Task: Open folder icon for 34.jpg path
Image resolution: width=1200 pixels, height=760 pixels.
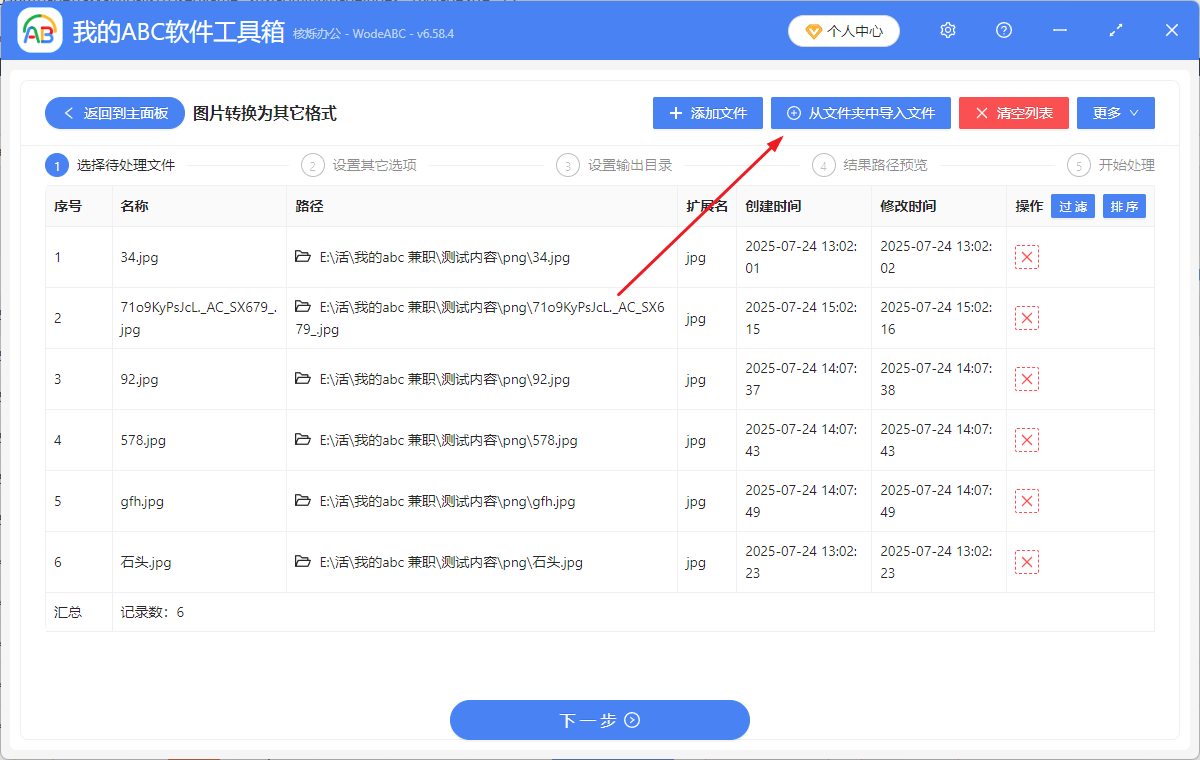Action: (303, 257)
